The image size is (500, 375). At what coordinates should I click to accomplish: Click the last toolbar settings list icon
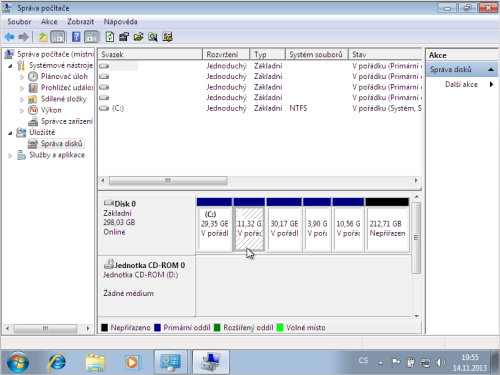[x=167, y=37]
